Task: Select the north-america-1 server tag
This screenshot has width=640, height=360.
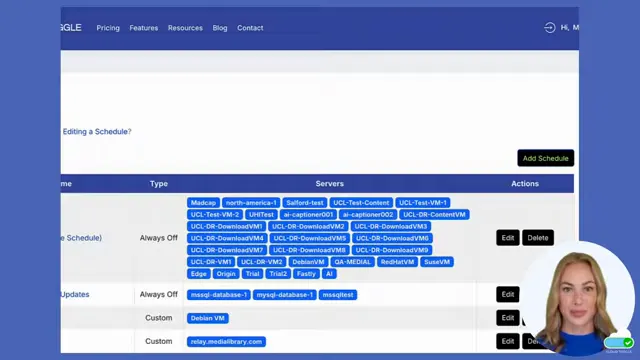Action: (x=251, y=203)
